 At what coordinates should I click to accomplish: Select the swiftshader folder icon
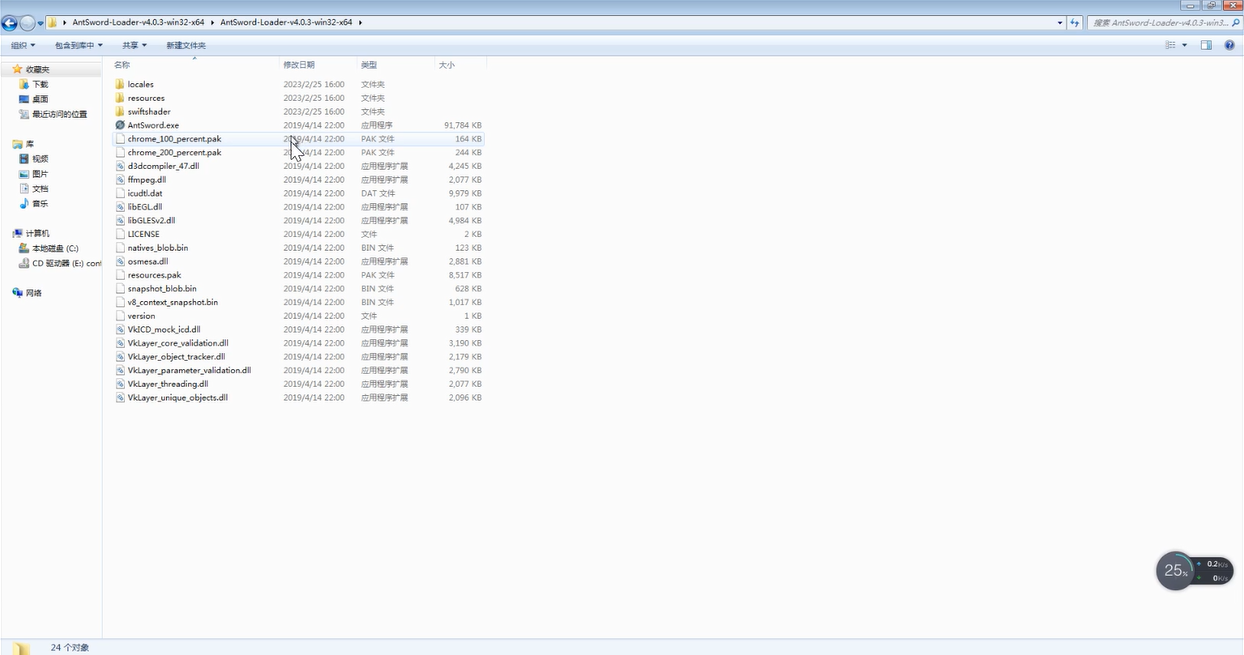[x=120, y=112]
